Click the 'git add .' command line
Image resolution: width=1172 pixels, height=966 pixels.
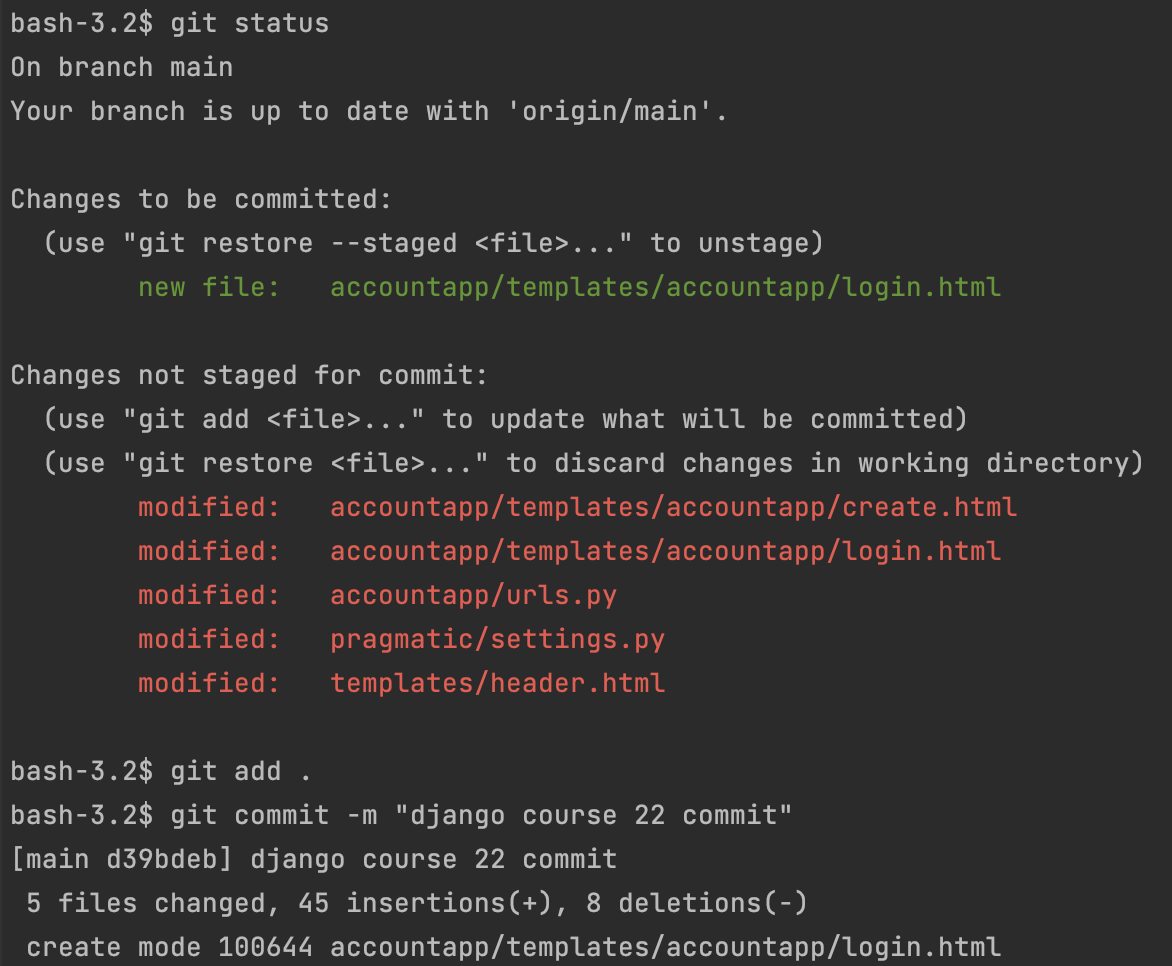point(161,771)
